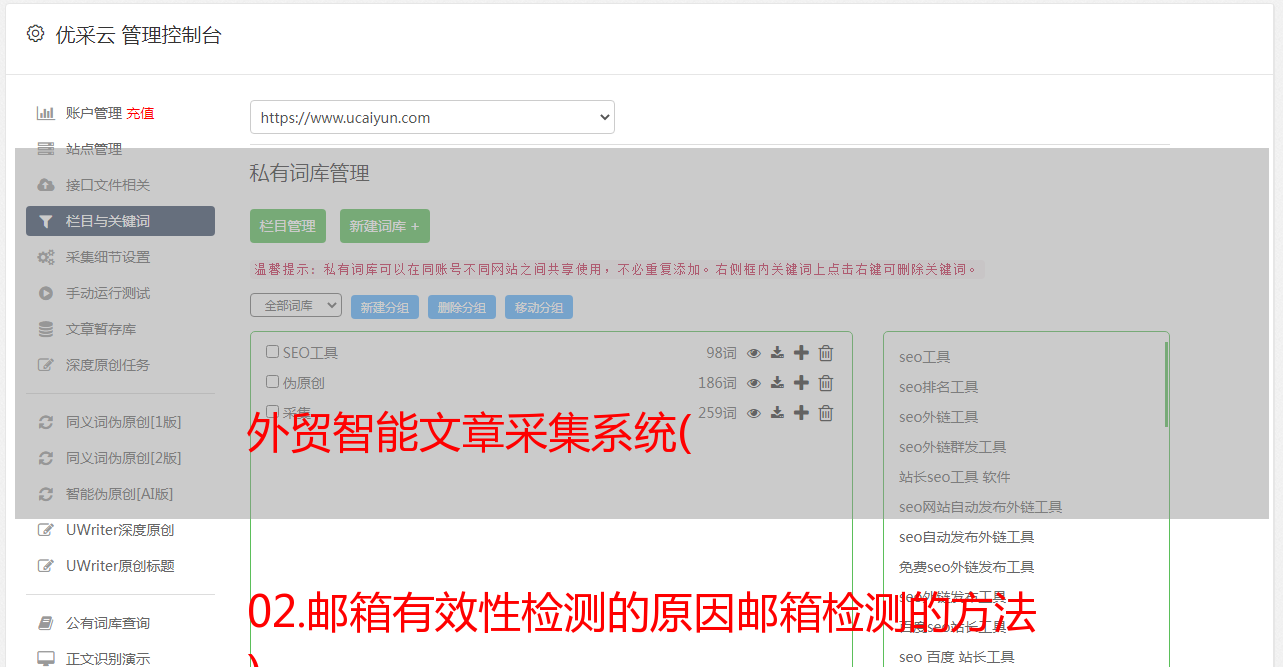Image resolution: width=1283 pixels, height=667 pixels.
Task: Open 正文识别演示 menu item
Action: 108,659
